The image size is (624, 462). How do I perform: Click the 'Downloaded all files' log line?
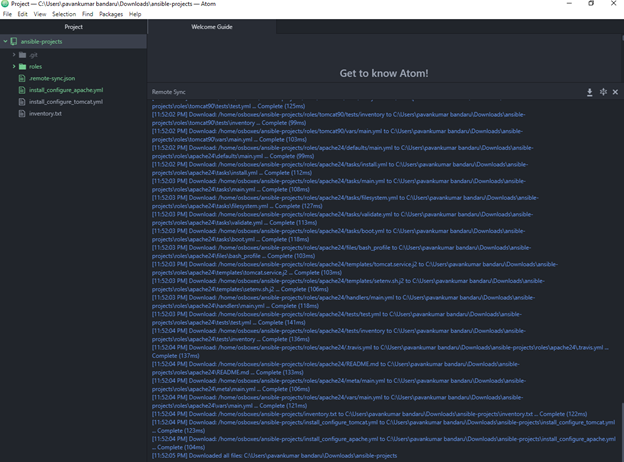click(x=274, y=456)
